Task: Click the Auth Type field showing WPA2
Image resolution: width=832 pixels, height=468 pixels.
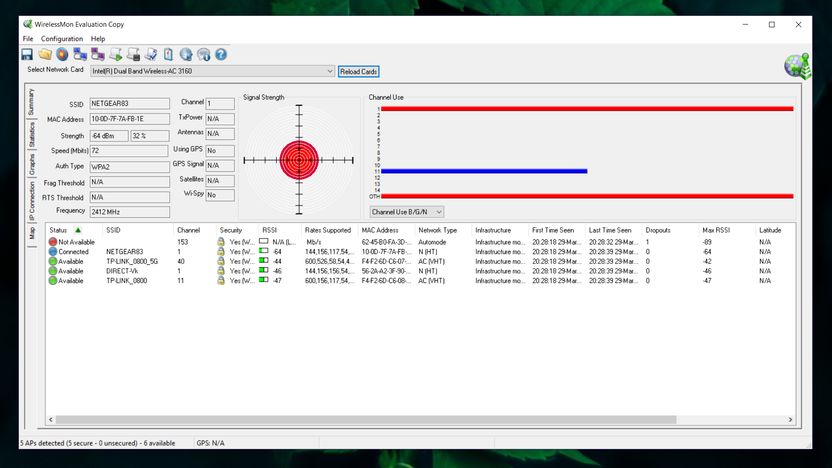Action: coord(129,167)
